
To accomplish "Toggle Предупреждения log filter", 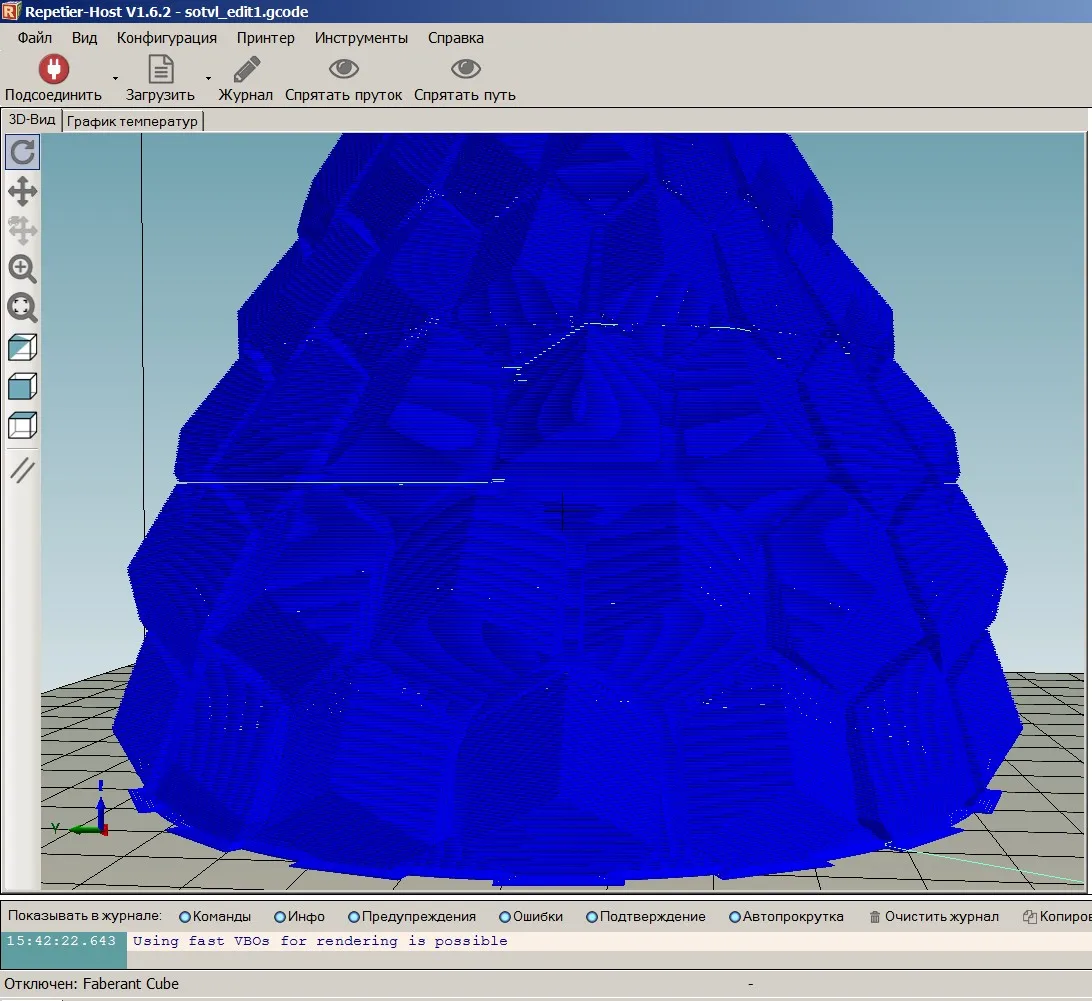I will [x=412, y=917].
